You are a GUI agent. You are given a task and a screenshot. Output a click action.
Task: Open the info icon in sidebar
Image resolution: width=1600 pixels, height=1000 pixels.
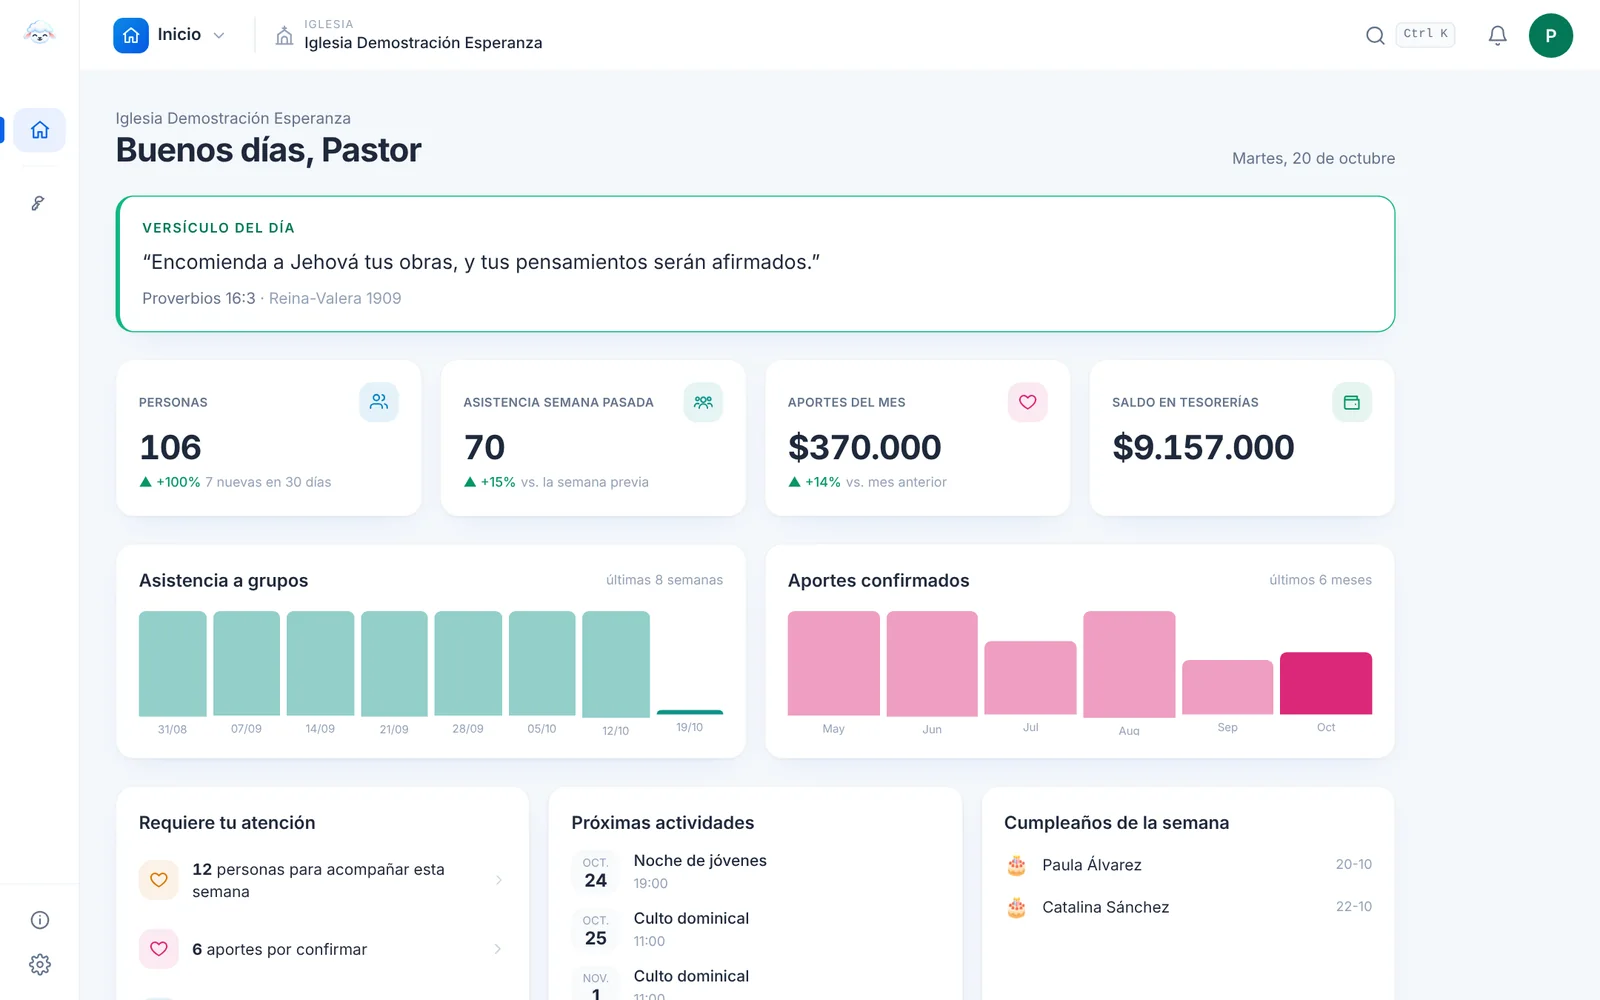coord(40,920)
